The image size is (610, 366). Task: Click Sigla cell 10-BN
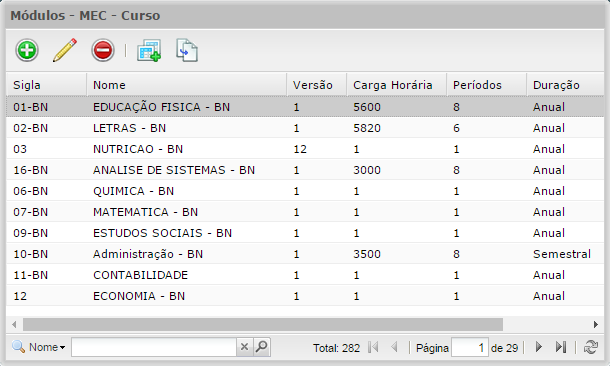[31, 254]
